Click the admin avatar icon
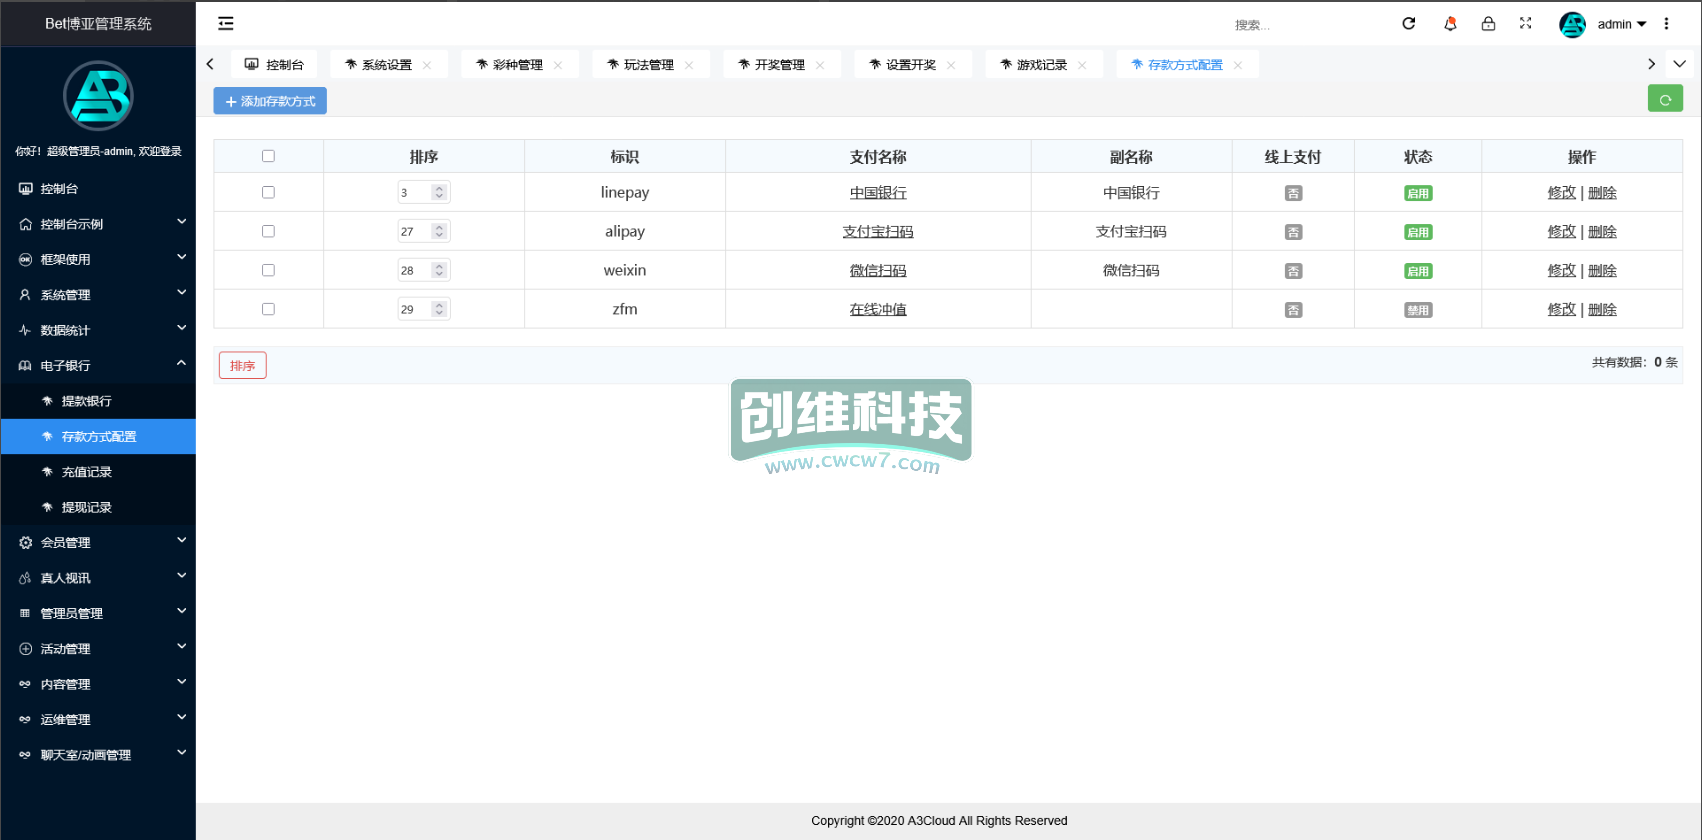Viewport: 1702px width, 840px height. (x=1573, y=24)
